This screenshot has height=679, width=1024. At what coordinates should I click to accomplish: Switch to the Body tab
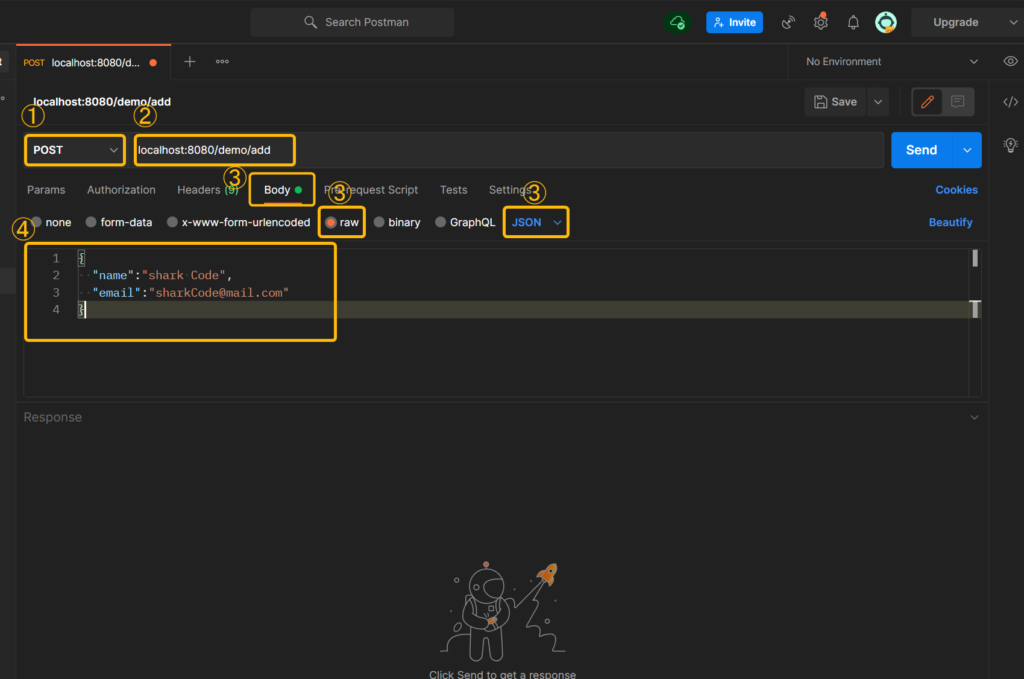282,190
